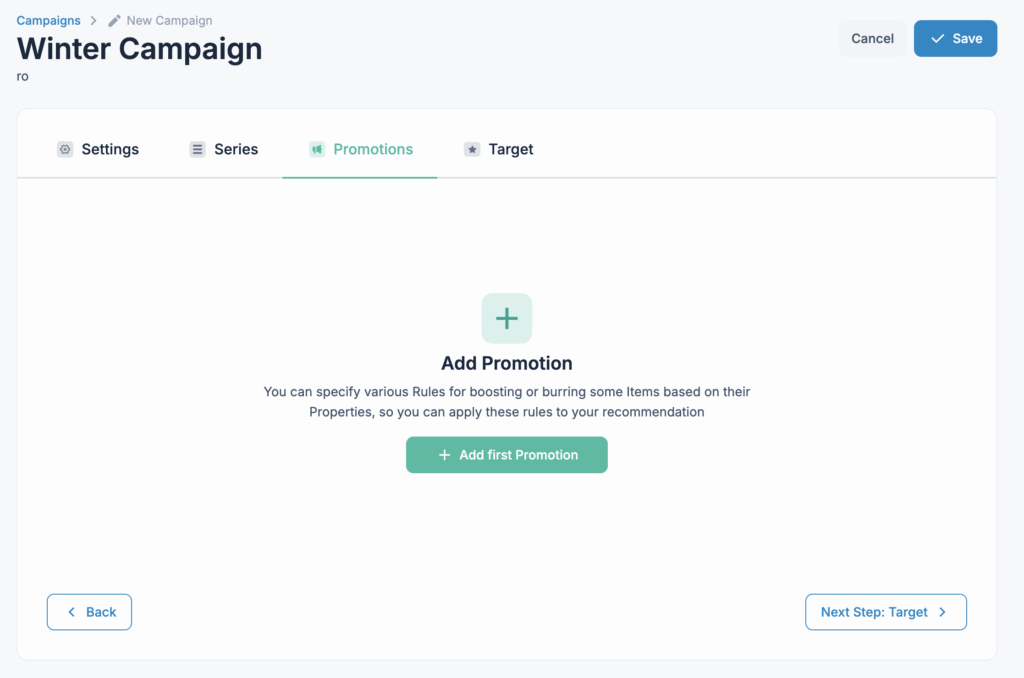Viewport: 1024px width, 678px height.
Task: Click the star icon on Target tab
Action: click(x=472, y=149)
